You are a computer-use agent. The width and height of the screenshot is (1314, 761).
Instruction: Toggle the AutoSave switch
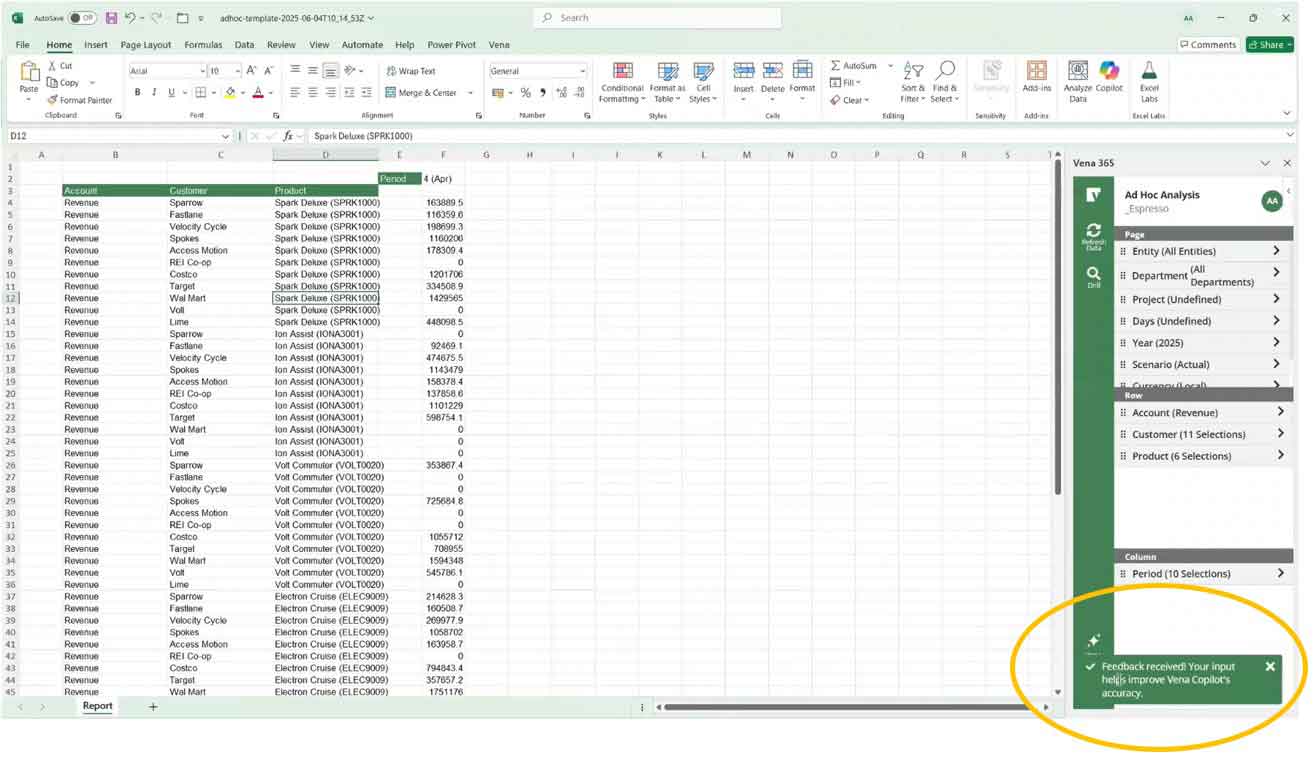[x=83, y=18]
